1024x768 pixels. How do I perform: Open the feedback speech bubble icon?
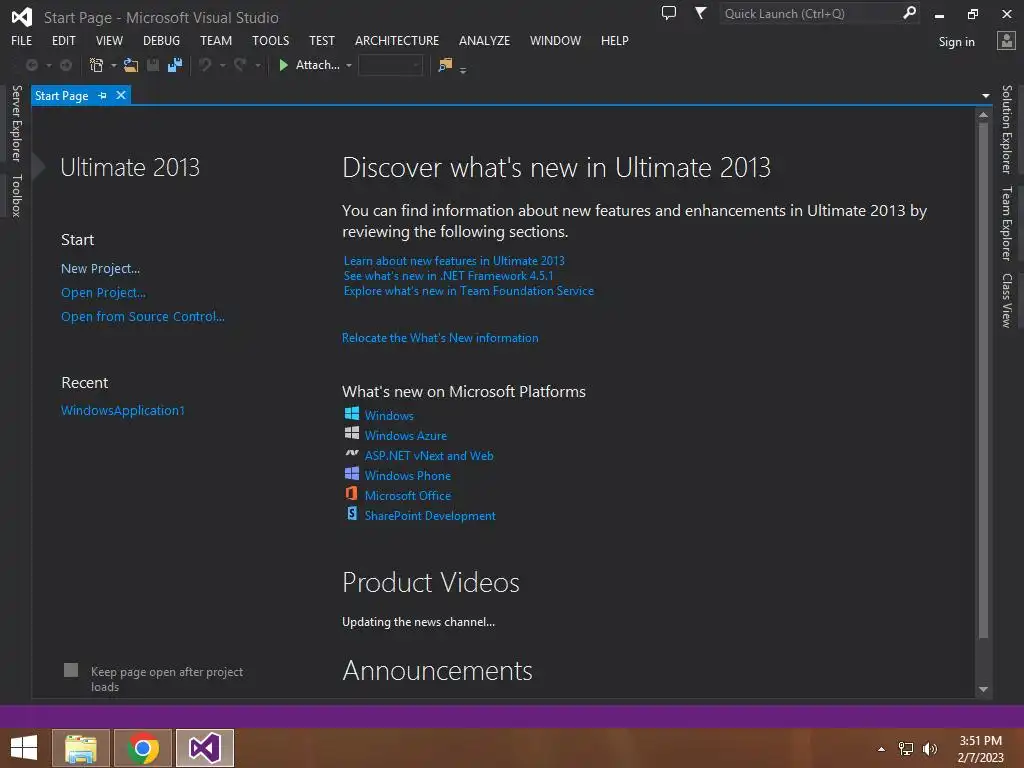669,13
